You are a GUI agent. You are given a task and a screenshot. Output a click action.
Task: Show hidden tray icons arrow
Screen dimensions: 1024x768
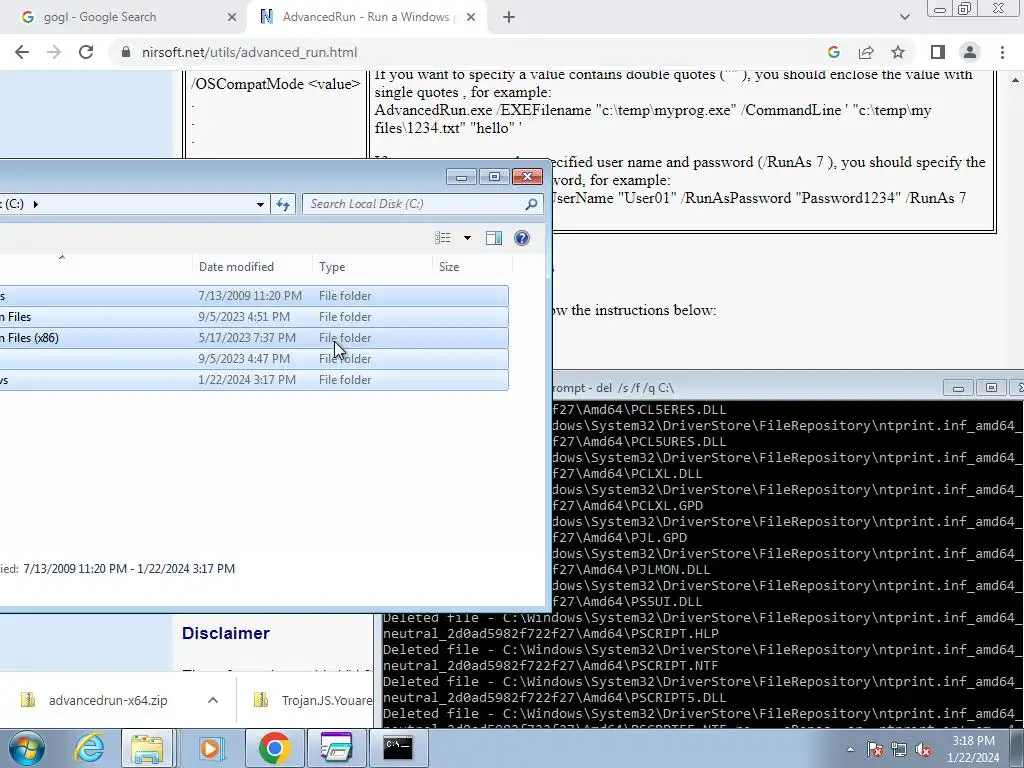pyautogui.click(x=850, y=749)
